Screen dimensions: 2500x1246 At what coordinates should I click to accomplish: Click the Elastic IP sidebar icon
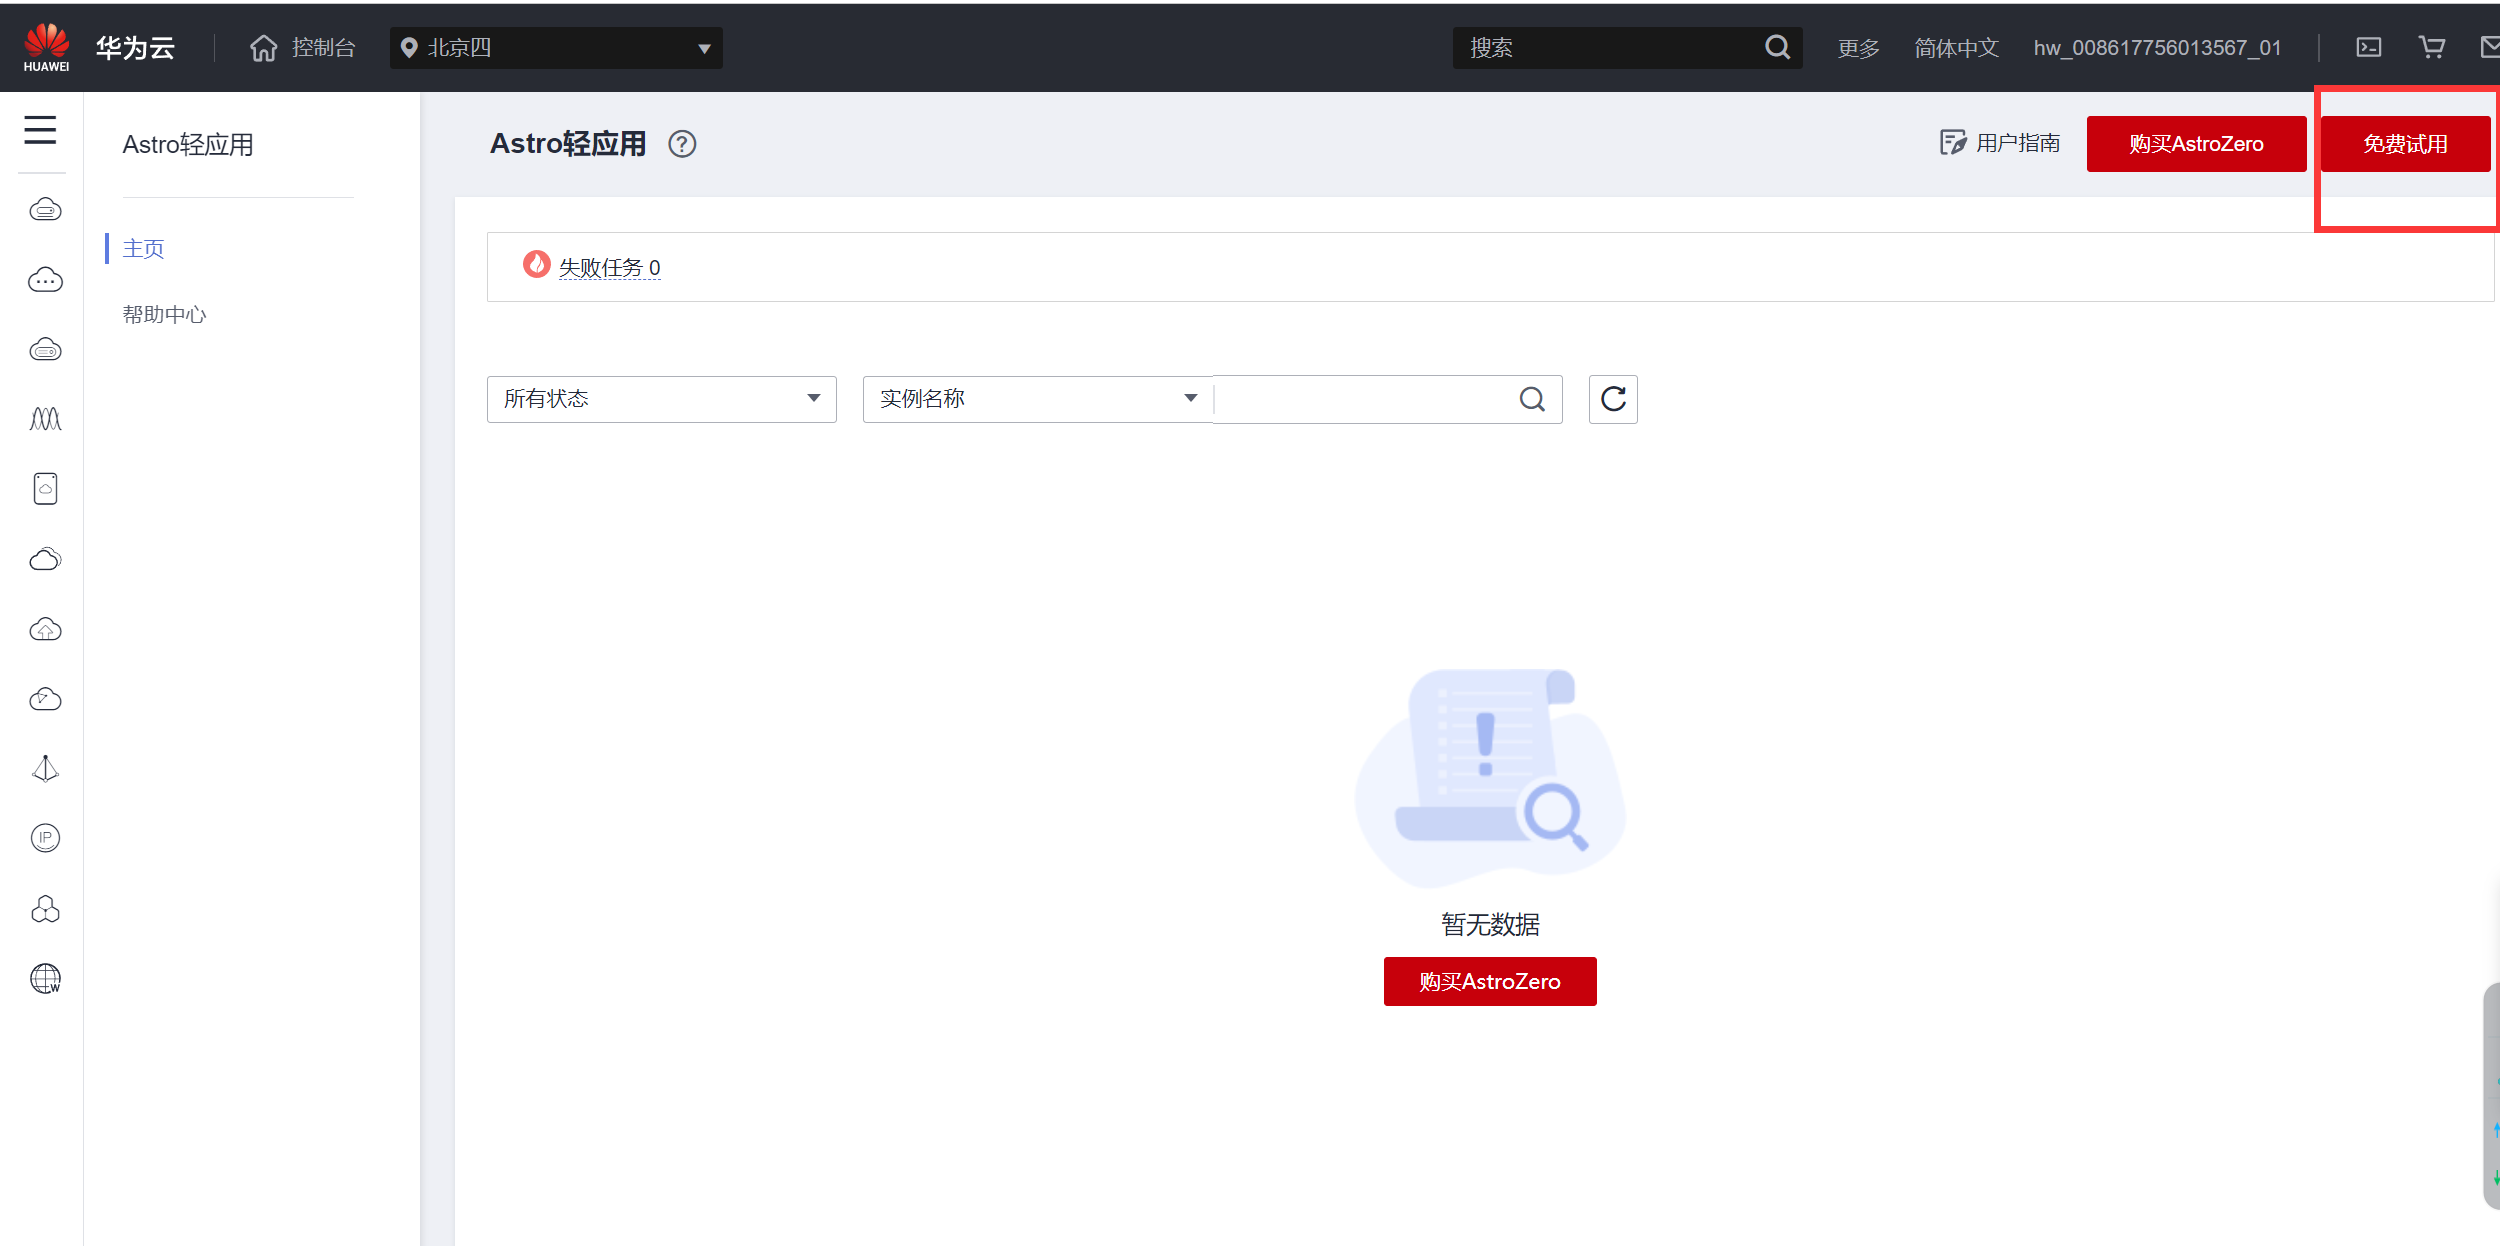point(45,838)
